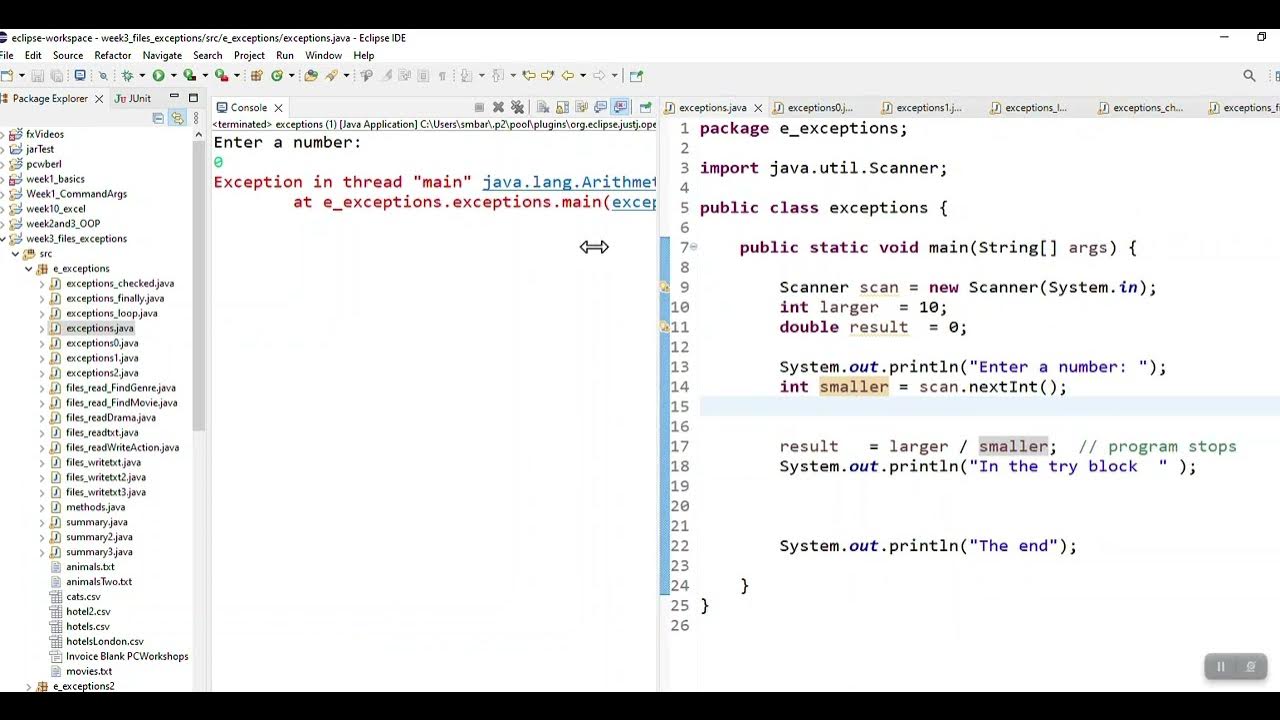Click line 15 in the code editor
1280x720 pixels.
click(990, 406)
